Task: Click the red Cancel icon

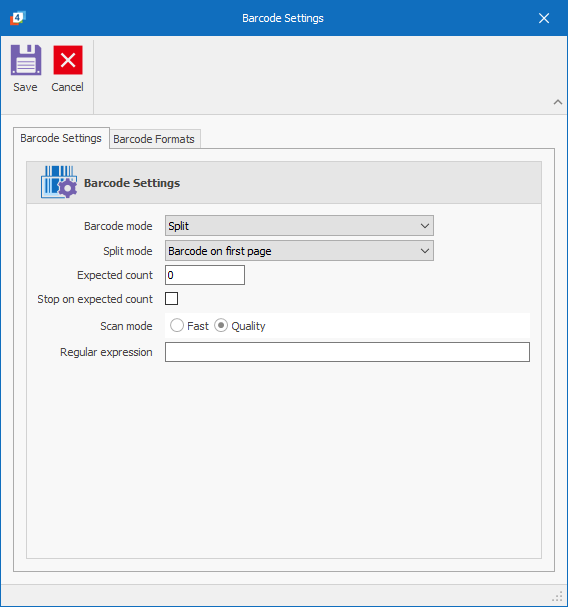Action: click(68, 60)
